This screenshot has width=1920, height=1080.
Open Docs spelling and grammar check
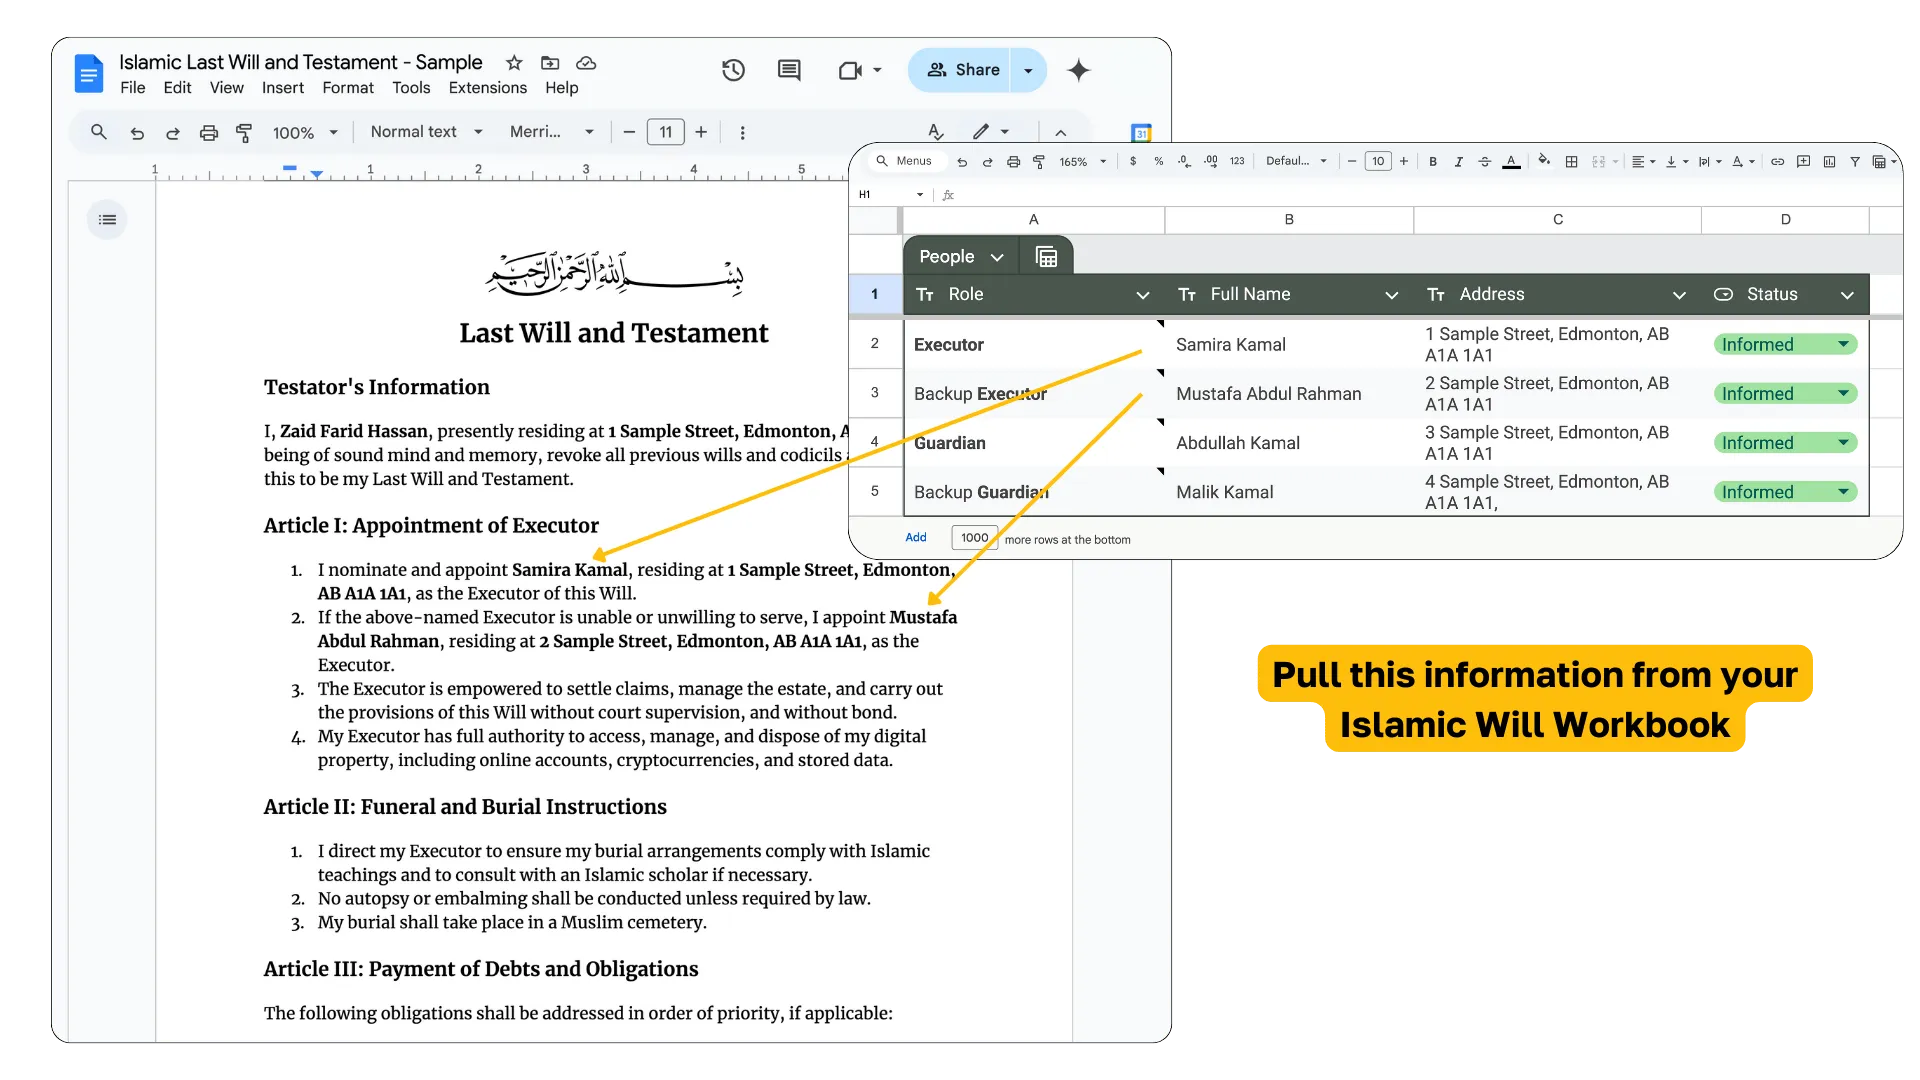point(935,132)
